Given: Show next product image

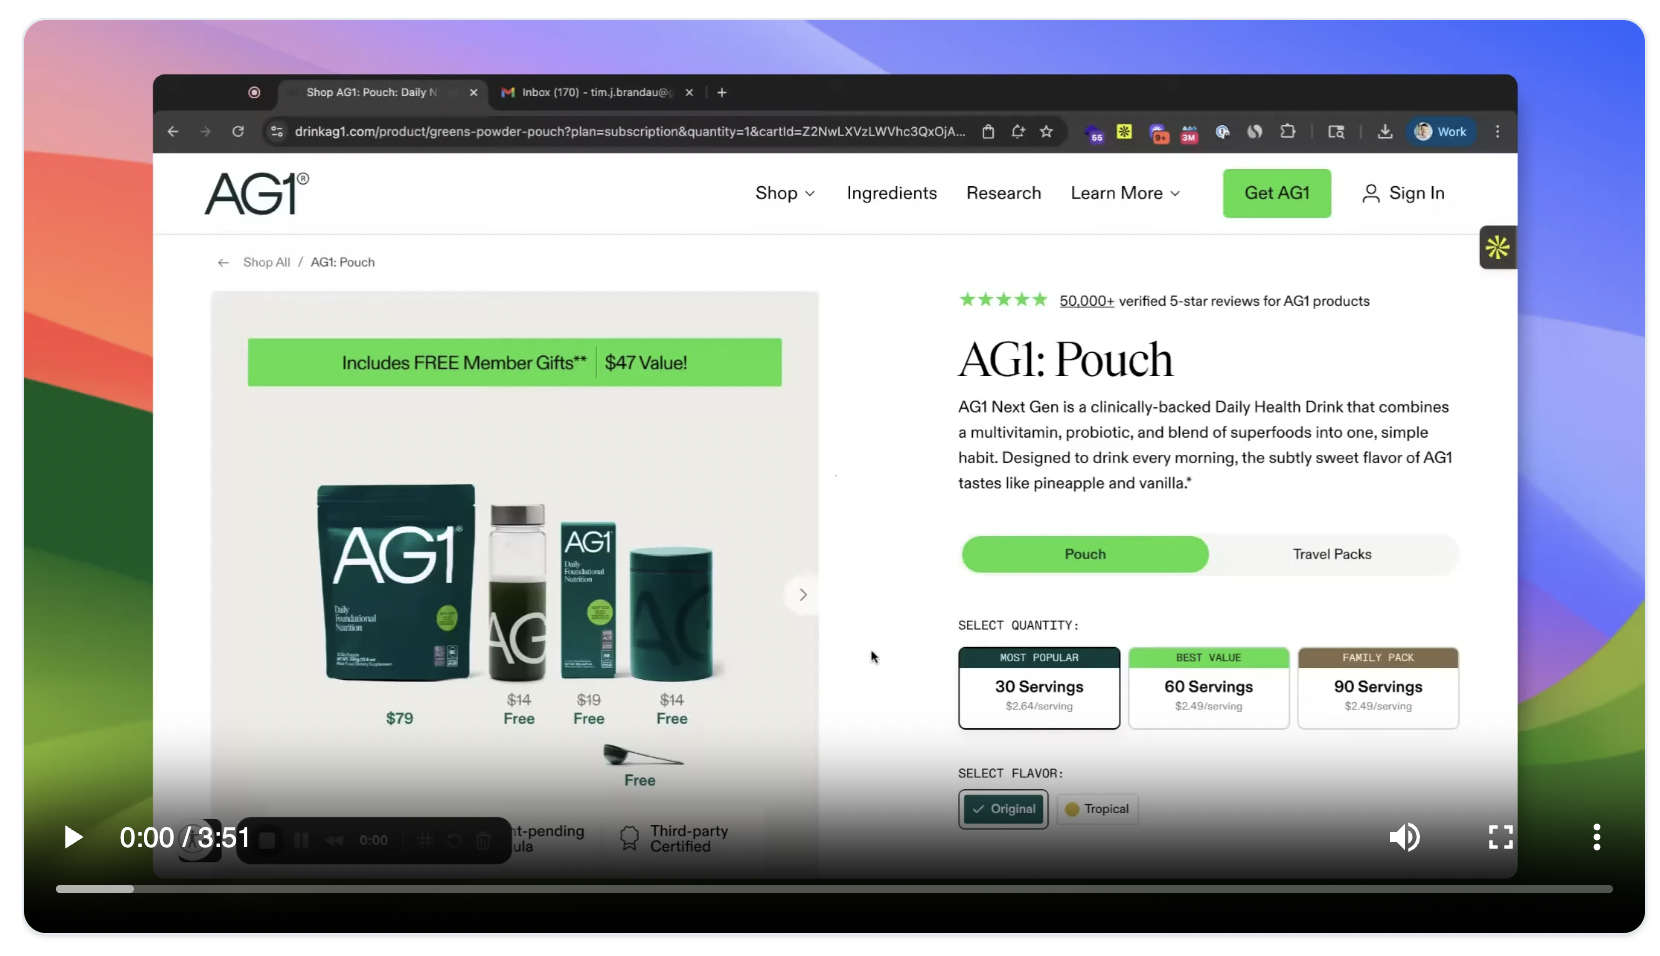Looking at the screenshot, I should coord(802,595).
